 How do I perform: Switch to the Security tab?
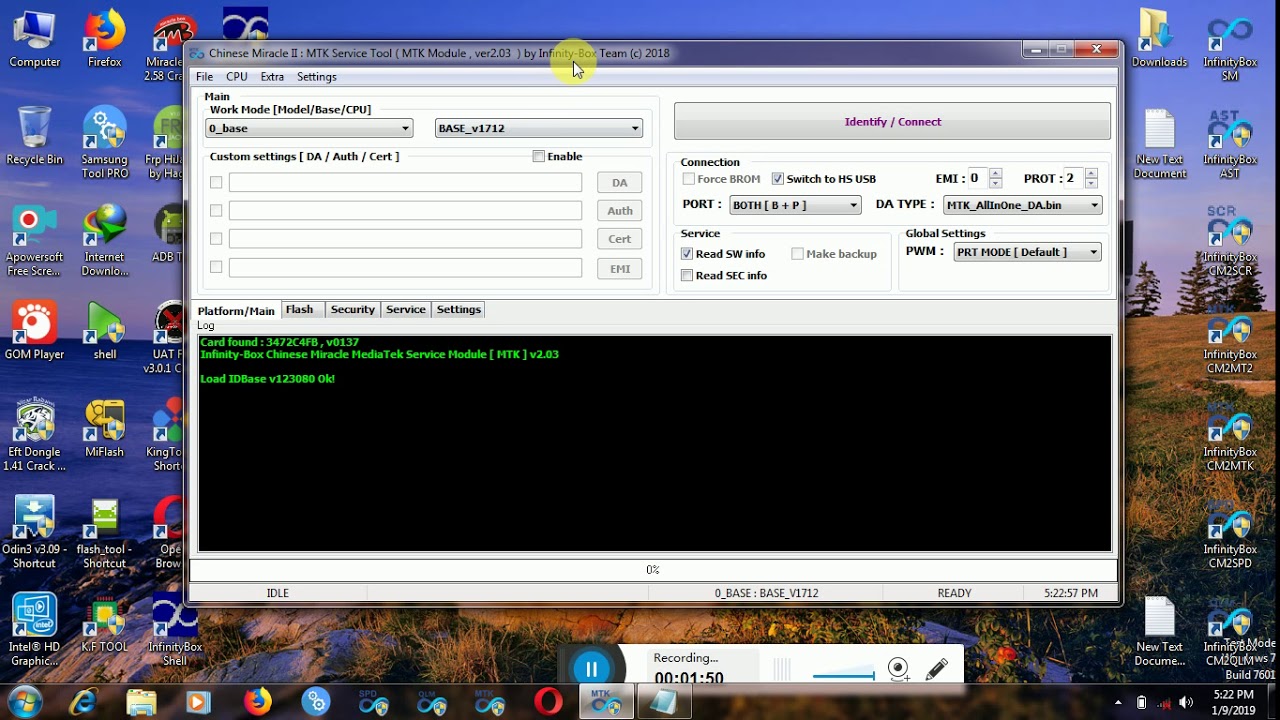pos(353,310)
